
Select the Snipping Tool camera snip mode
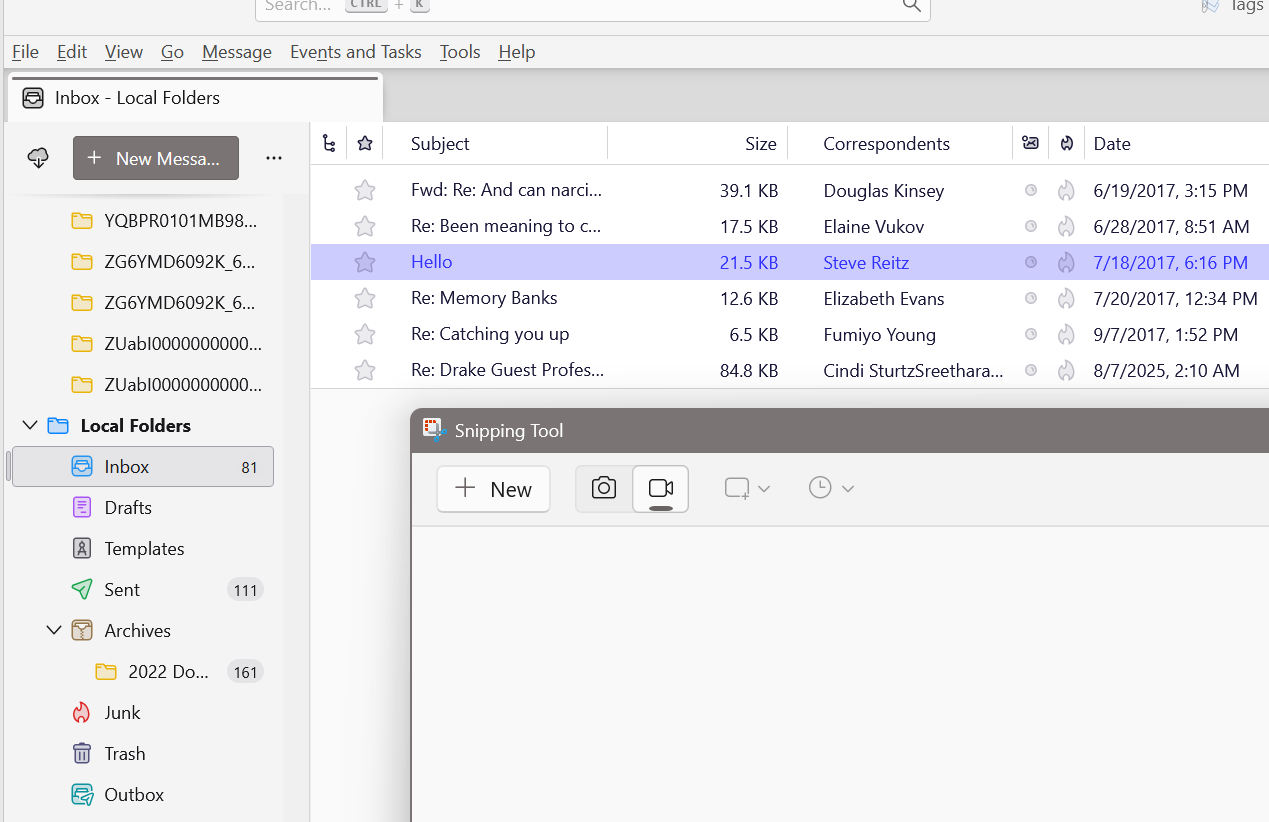tap(604, 489)
